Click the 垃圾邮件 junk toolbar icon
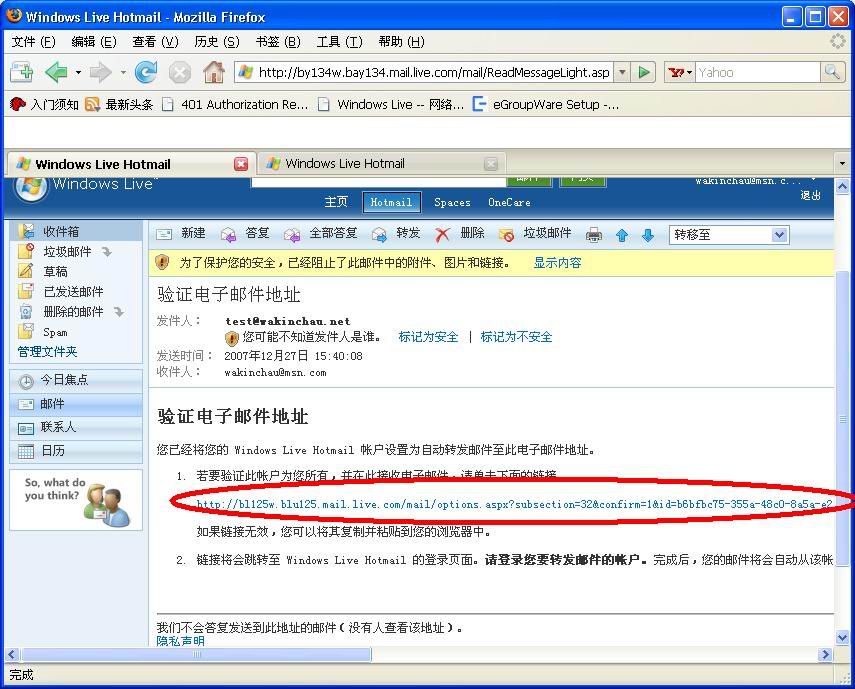Image resolution: width=855 pixels, height=689 pixels. pyautogui.click(x=506, y=234)
